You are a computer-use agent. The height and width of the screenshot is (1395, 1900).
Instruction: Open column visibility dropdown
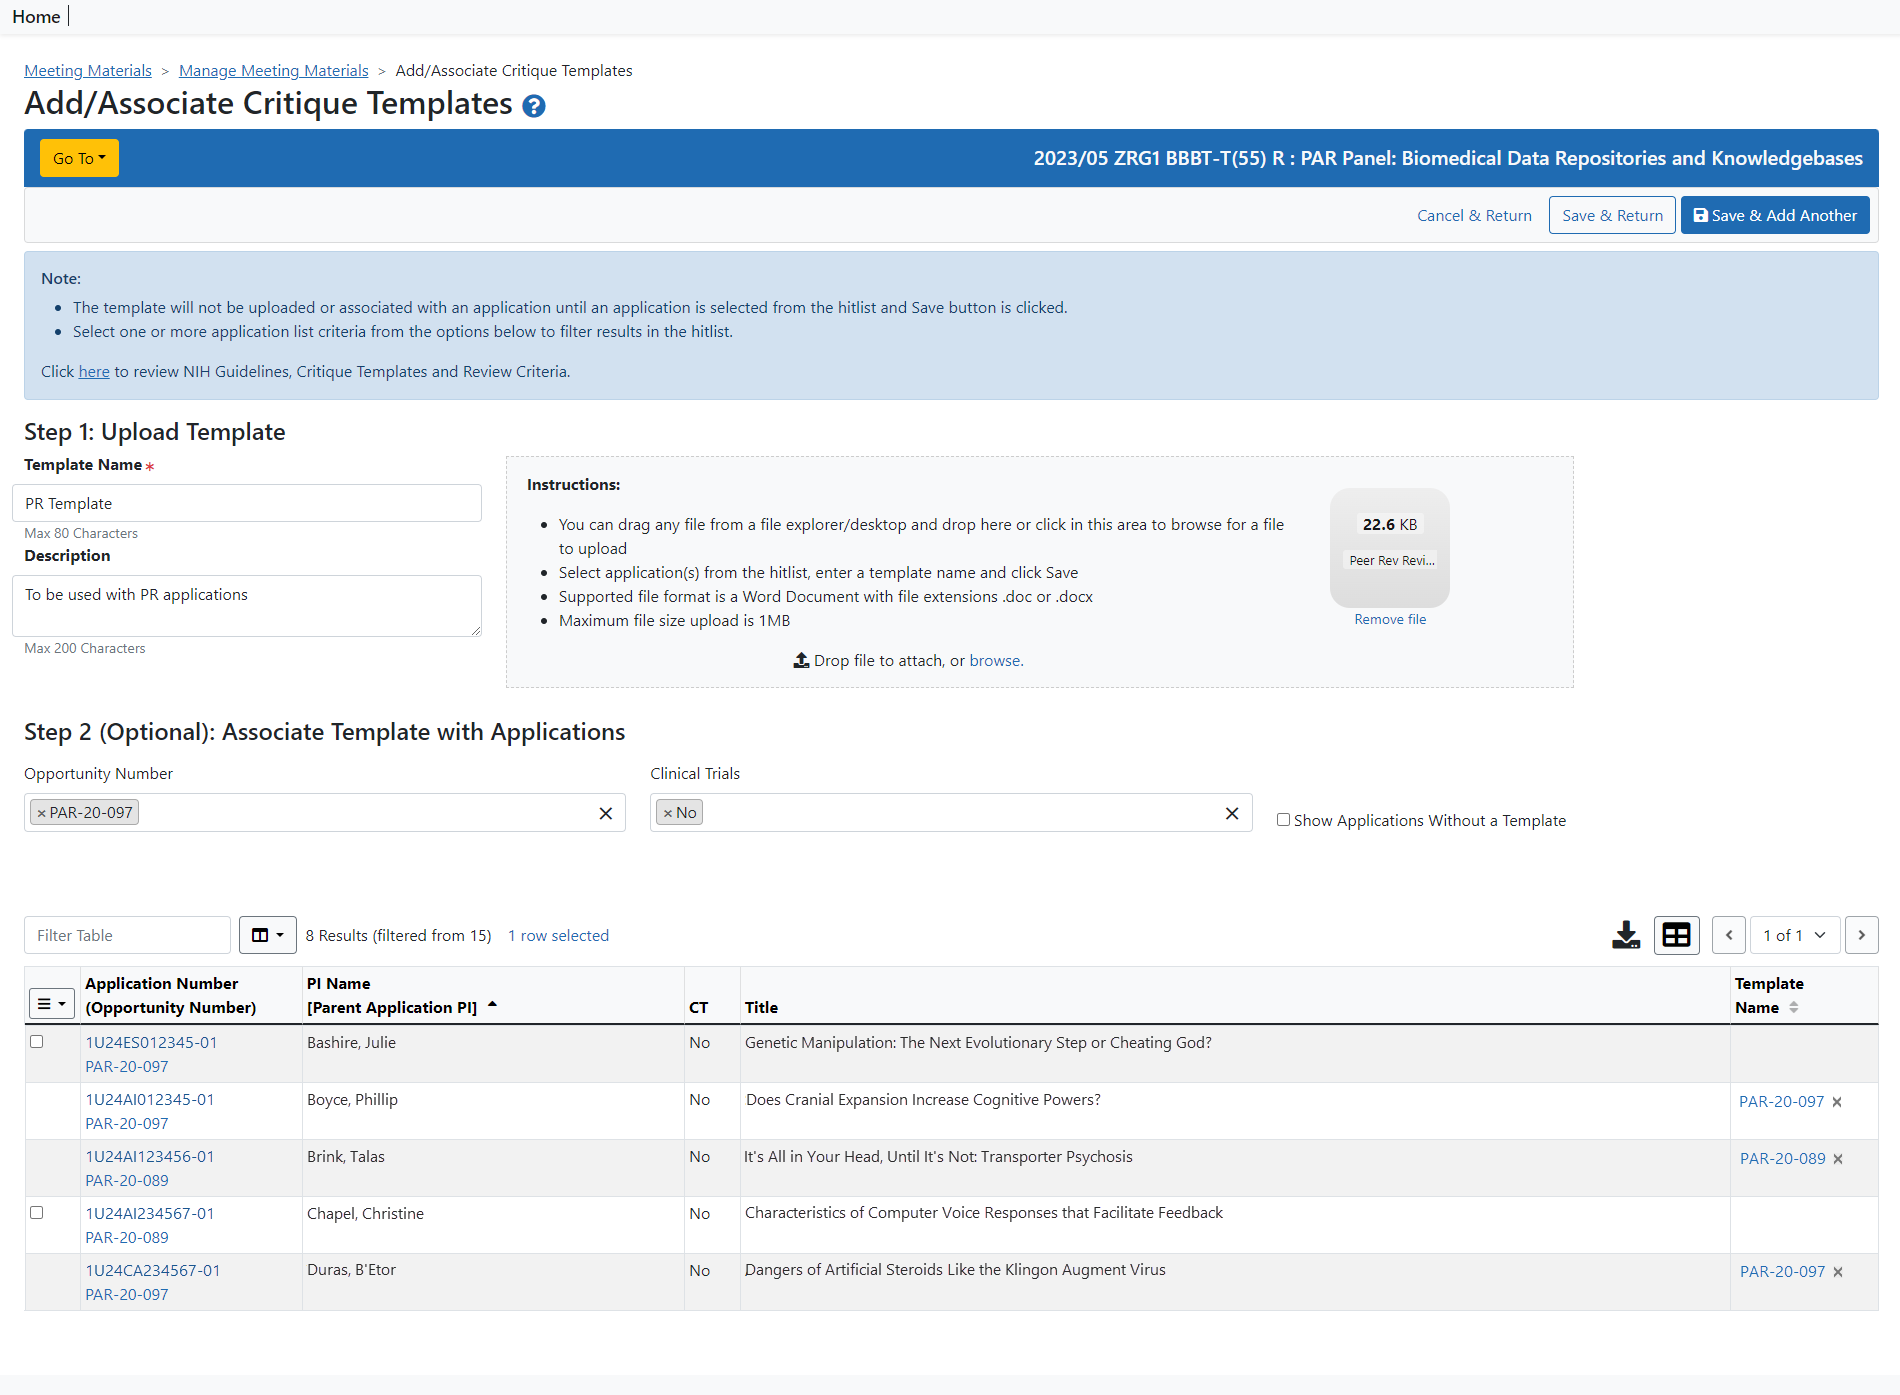coord(267,935)
